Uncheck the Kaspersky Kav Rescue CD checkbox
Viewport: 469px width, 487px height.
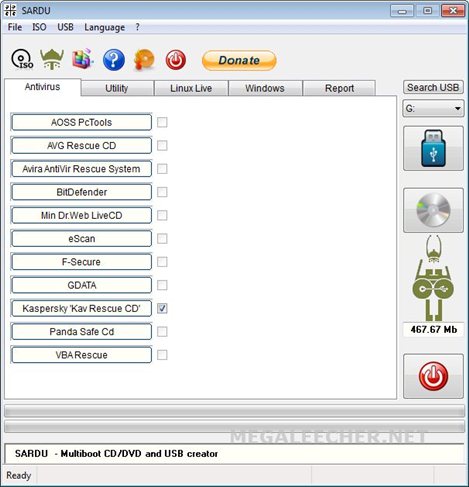point(162,308)
